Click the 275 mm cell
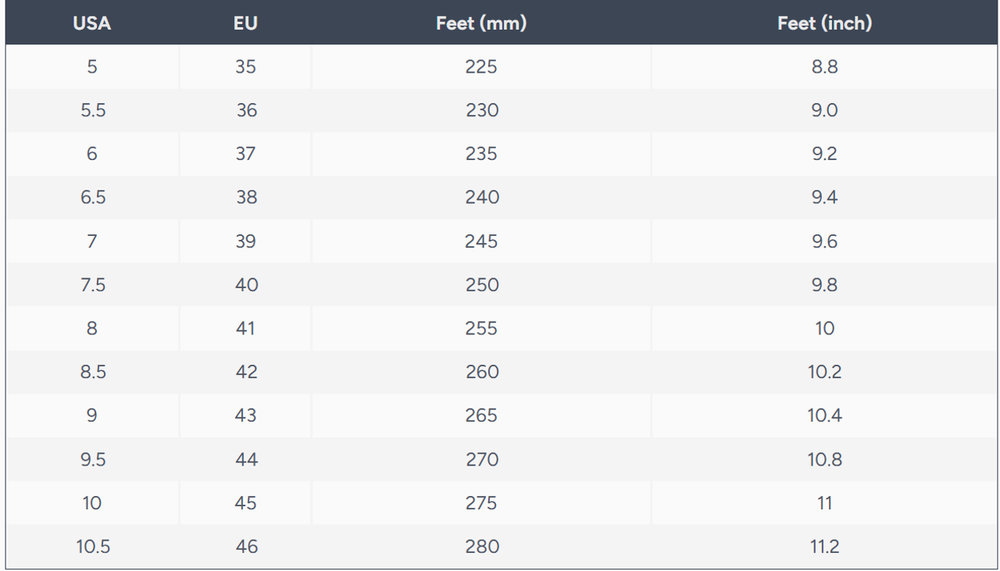This screenshot has height=571, width=1000. pos(481,503)
